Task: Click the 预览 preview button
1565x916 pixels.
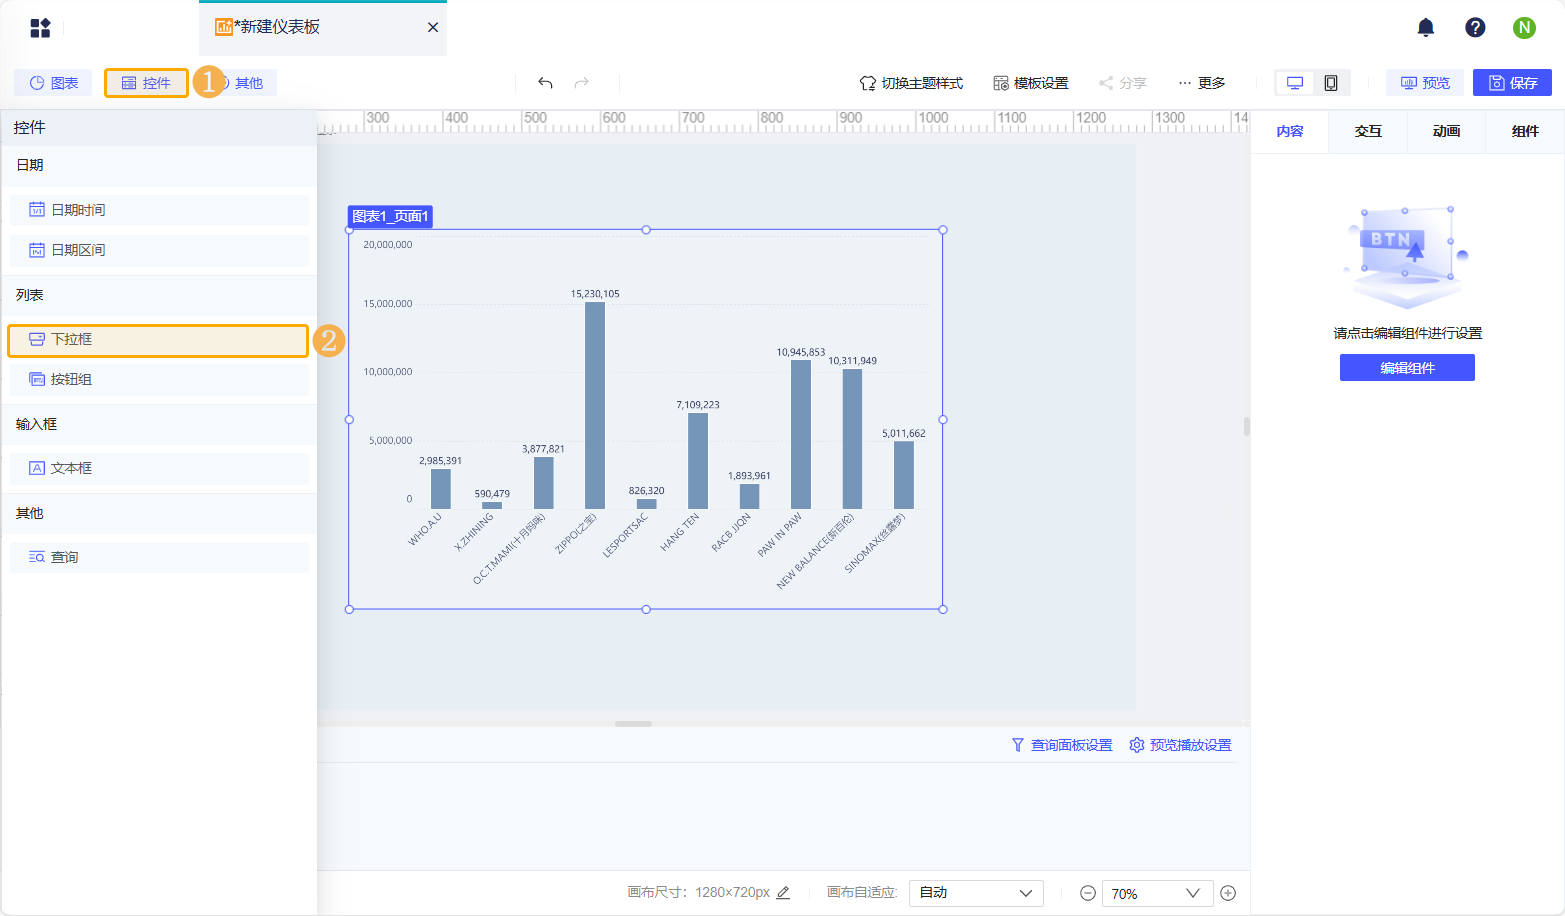Action: coord(1425,83)
